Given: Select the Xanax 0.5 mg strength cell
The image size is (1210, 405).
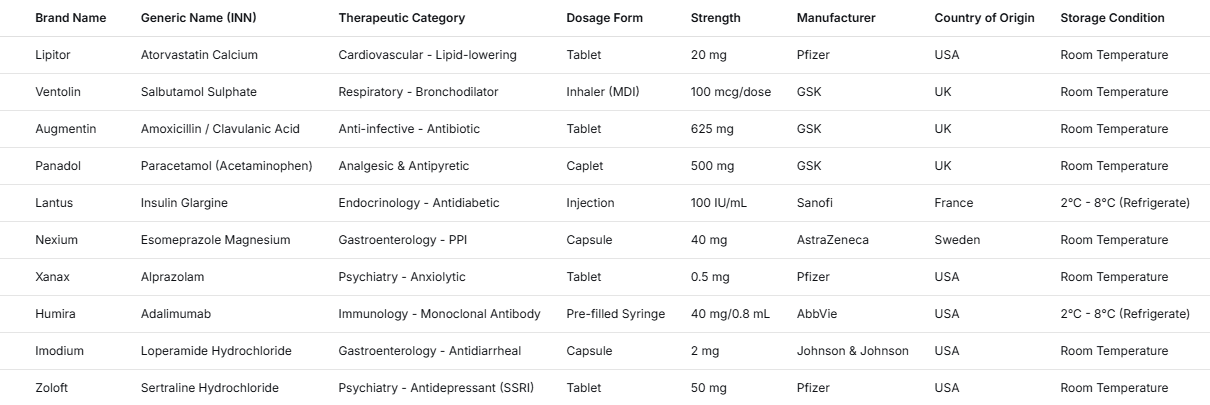Looking at the screenshot, I should click(x=710, y=277).
